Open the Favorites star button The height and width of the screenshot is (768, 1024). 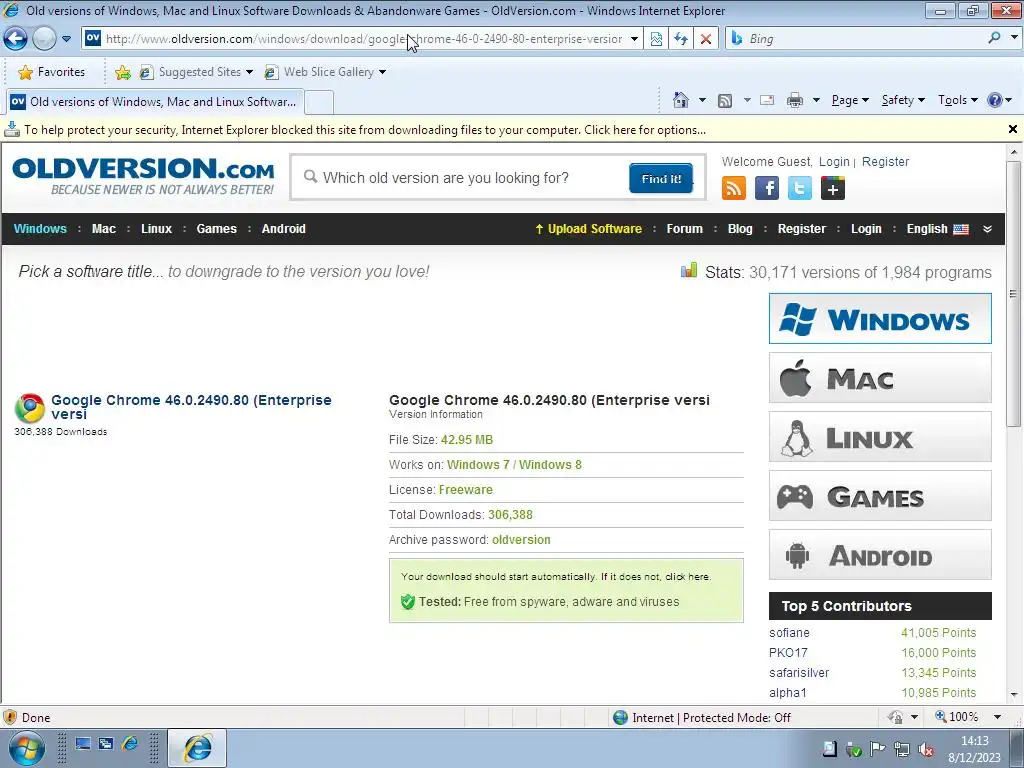pyautogui.click(x=52, y=72)
